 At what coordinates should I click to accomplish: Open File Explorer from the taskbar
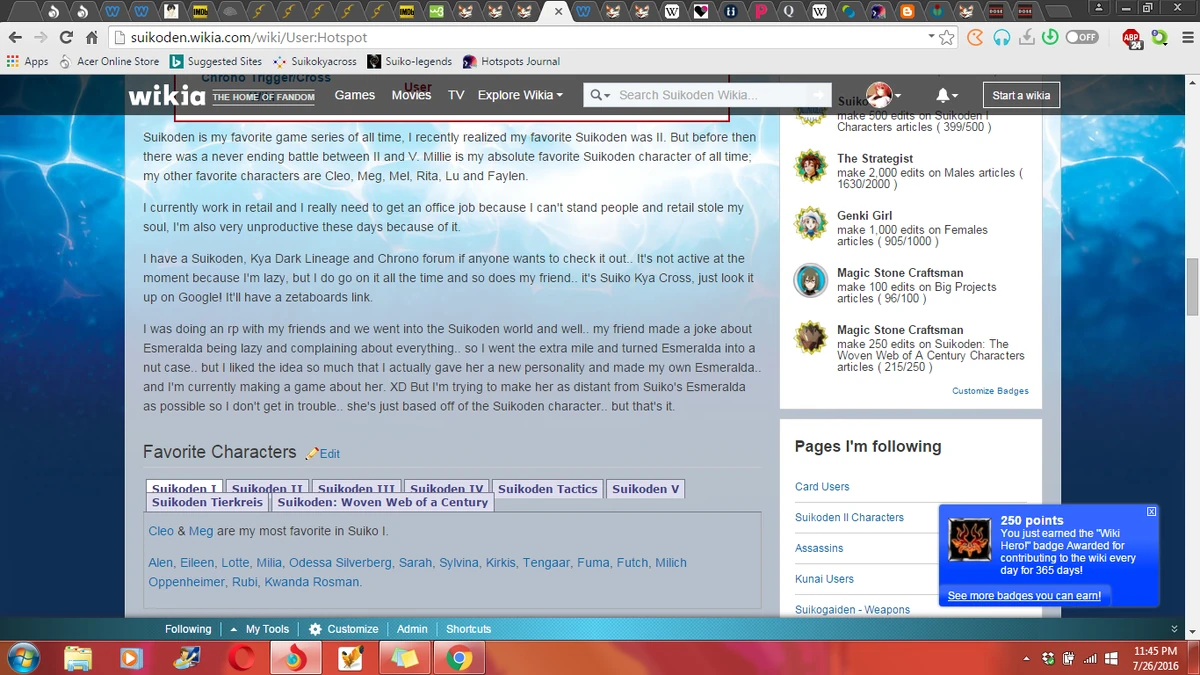pyautogui.click(x=78, y=658)
